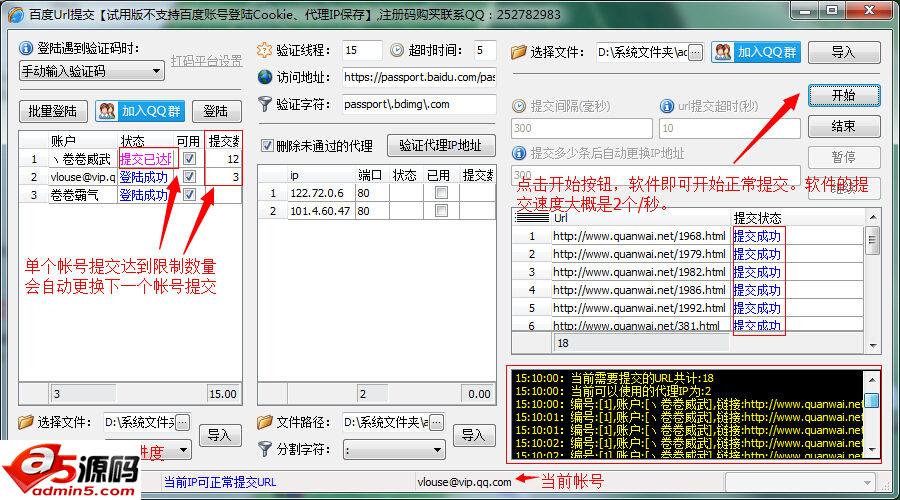Click browse (...) button for 文件路径

(x=436, y=423)
